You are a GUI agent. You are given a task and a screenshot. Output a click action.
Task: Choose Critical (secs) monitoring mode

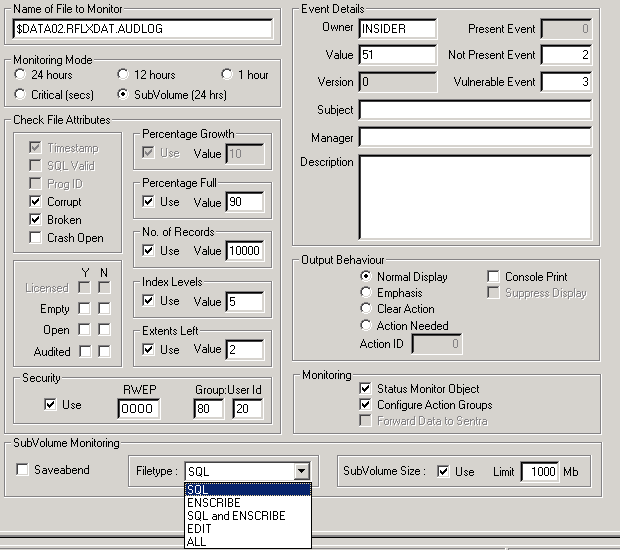coord(20,95)
